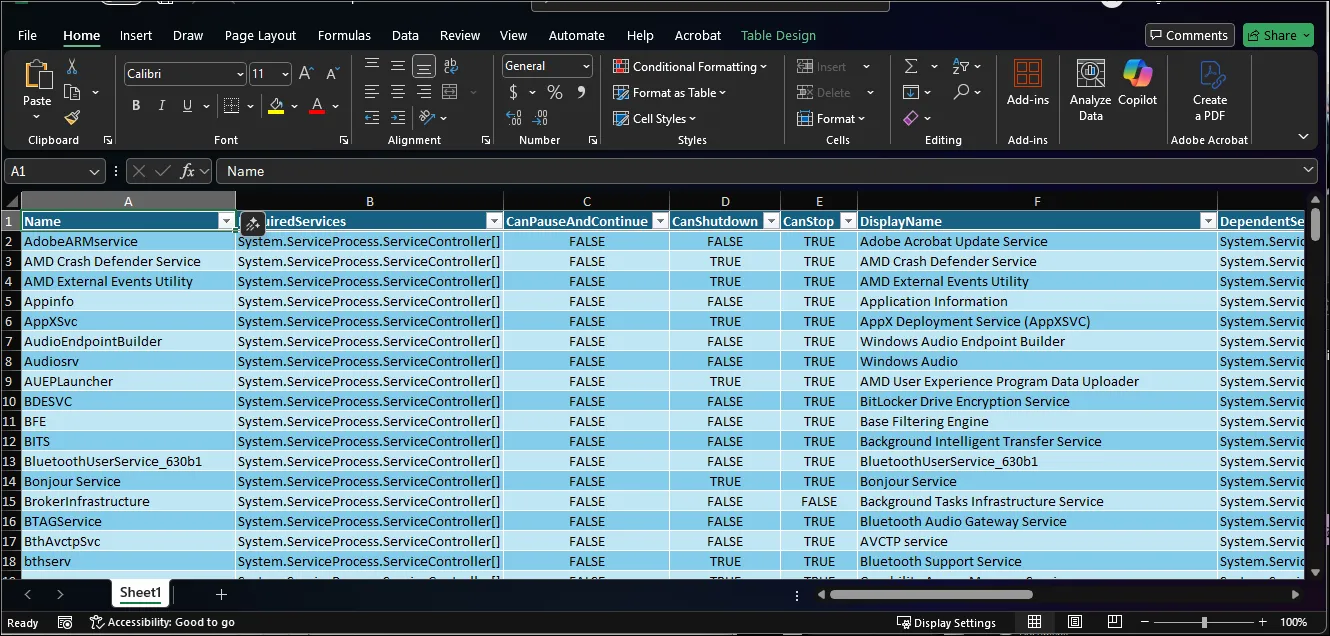
Task: Create a PDF using Adobe Acrobat
Action: [x=1209, y=90]
